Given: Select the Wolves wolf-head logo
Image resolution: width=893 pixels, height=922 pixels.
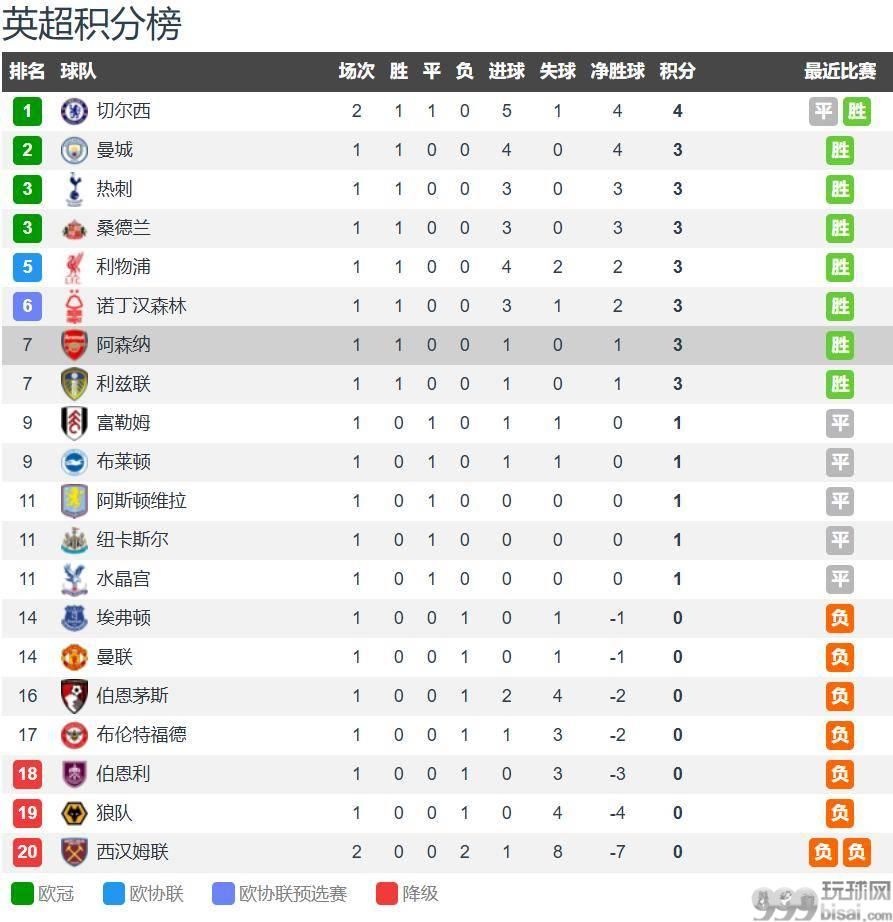Looking at the screenshot, I should click(x=74, y=813).
